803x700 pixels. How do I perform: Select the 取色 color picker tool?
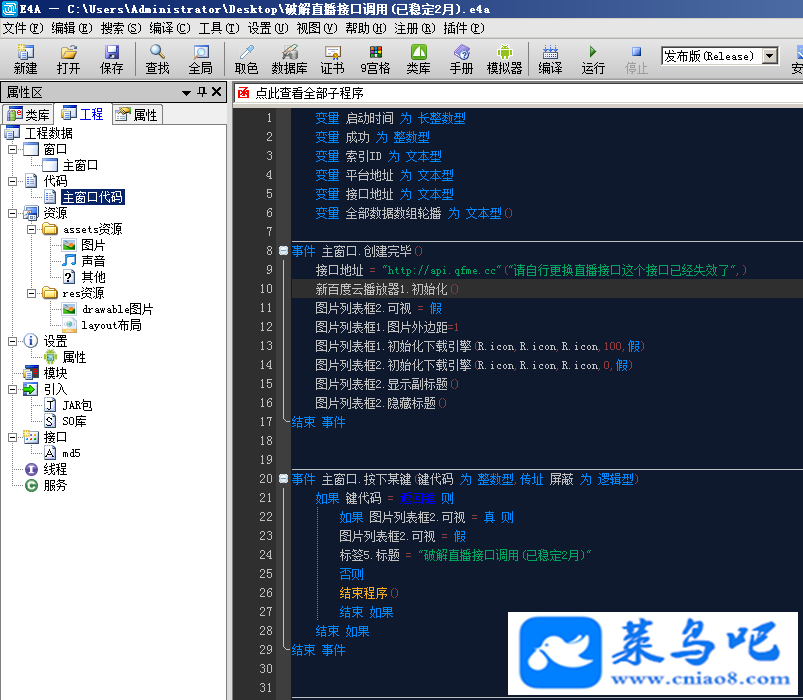pyautogui.click(x=246, y=59)
